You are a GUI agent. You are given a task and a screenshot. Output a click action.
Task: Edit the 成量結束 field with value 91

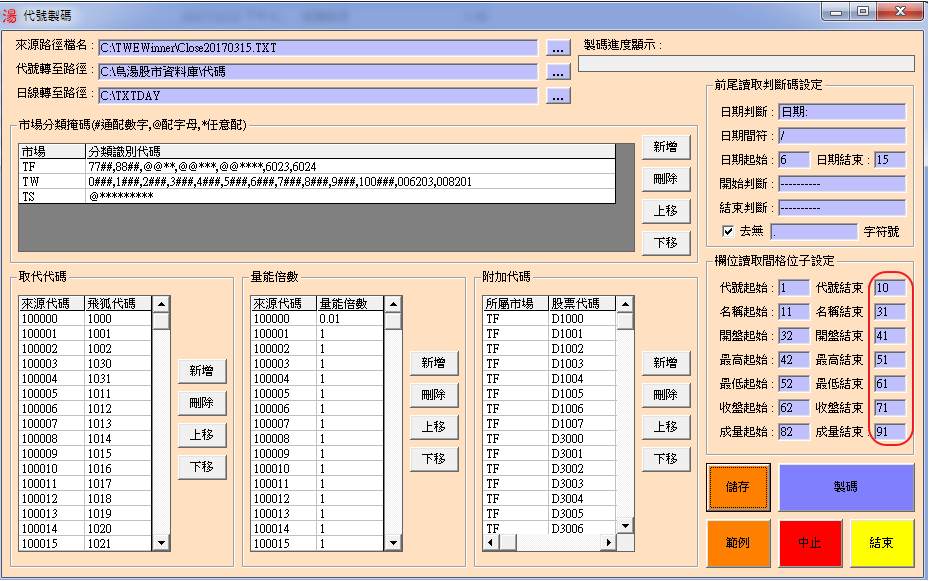coord(890,432)
